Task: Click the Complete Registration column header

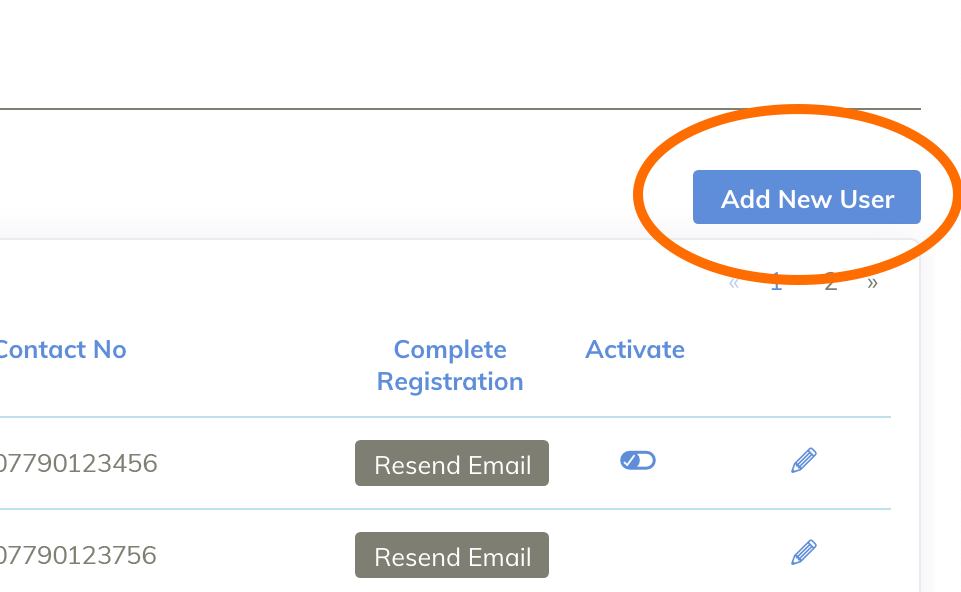Action: (x=450, y=365)
